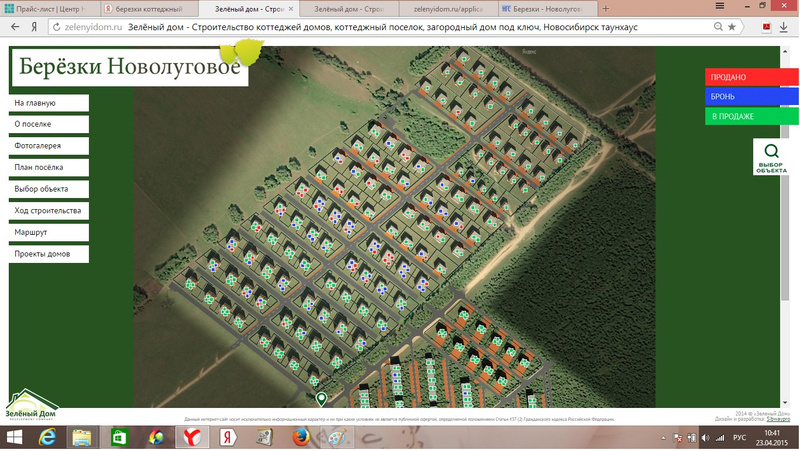Viewport: 800px width, 451px height.
Task: Open the Фотогалерея menu item
Action: pyautogui.click(x=49, y=146)
